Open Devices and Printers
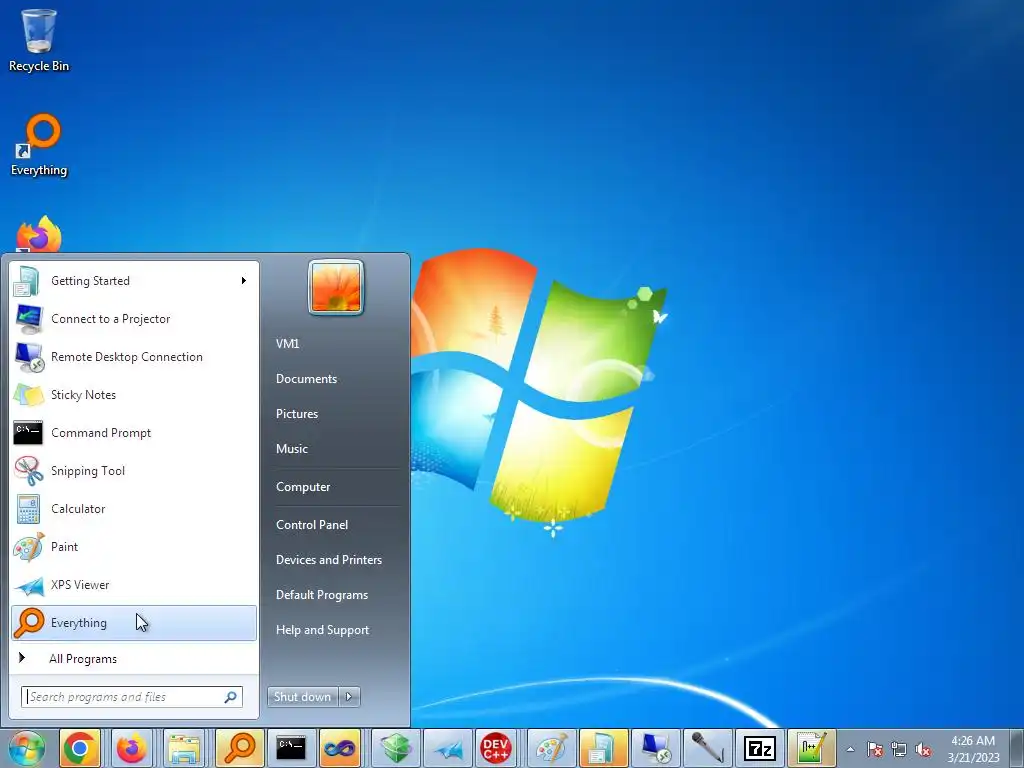The width and height of the screenshot is (1024, 768). pyautogui.click(x=328, y=560)
